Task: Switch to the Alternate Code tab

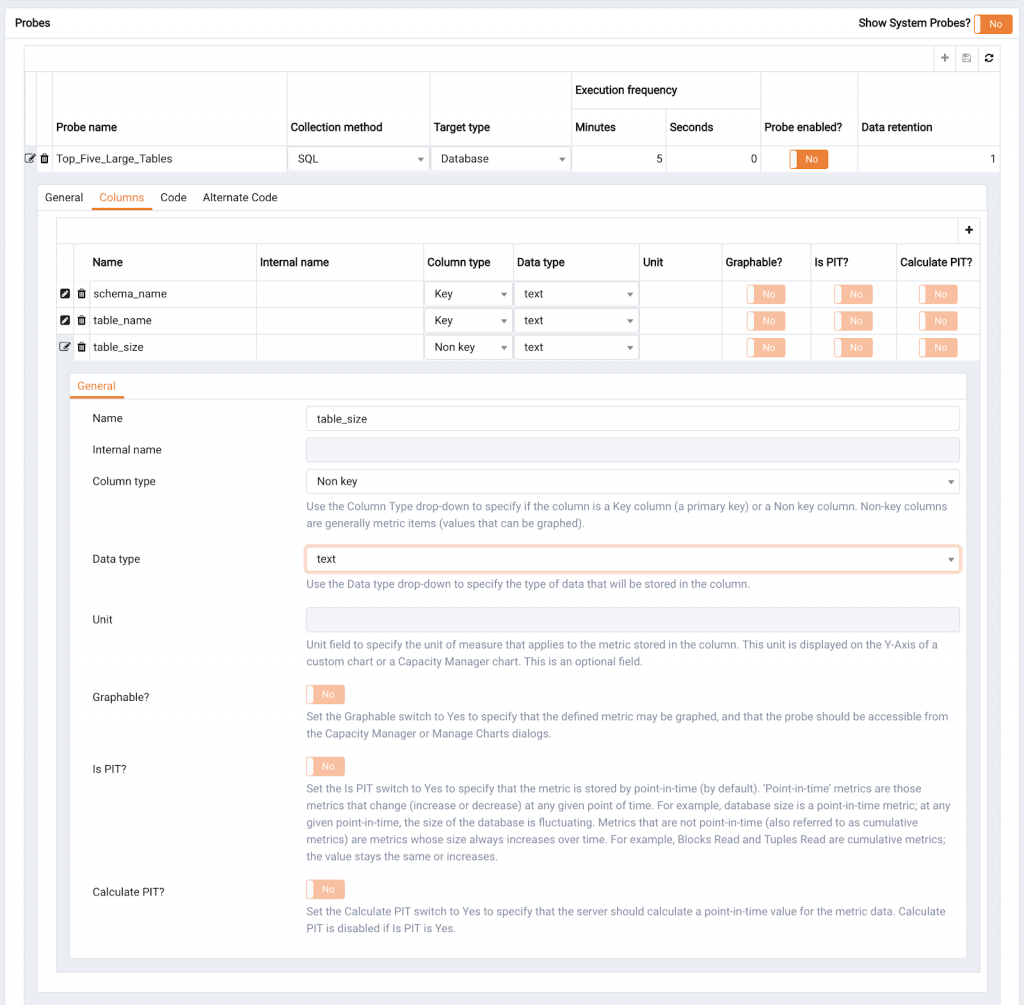Action: click(240, 198)
